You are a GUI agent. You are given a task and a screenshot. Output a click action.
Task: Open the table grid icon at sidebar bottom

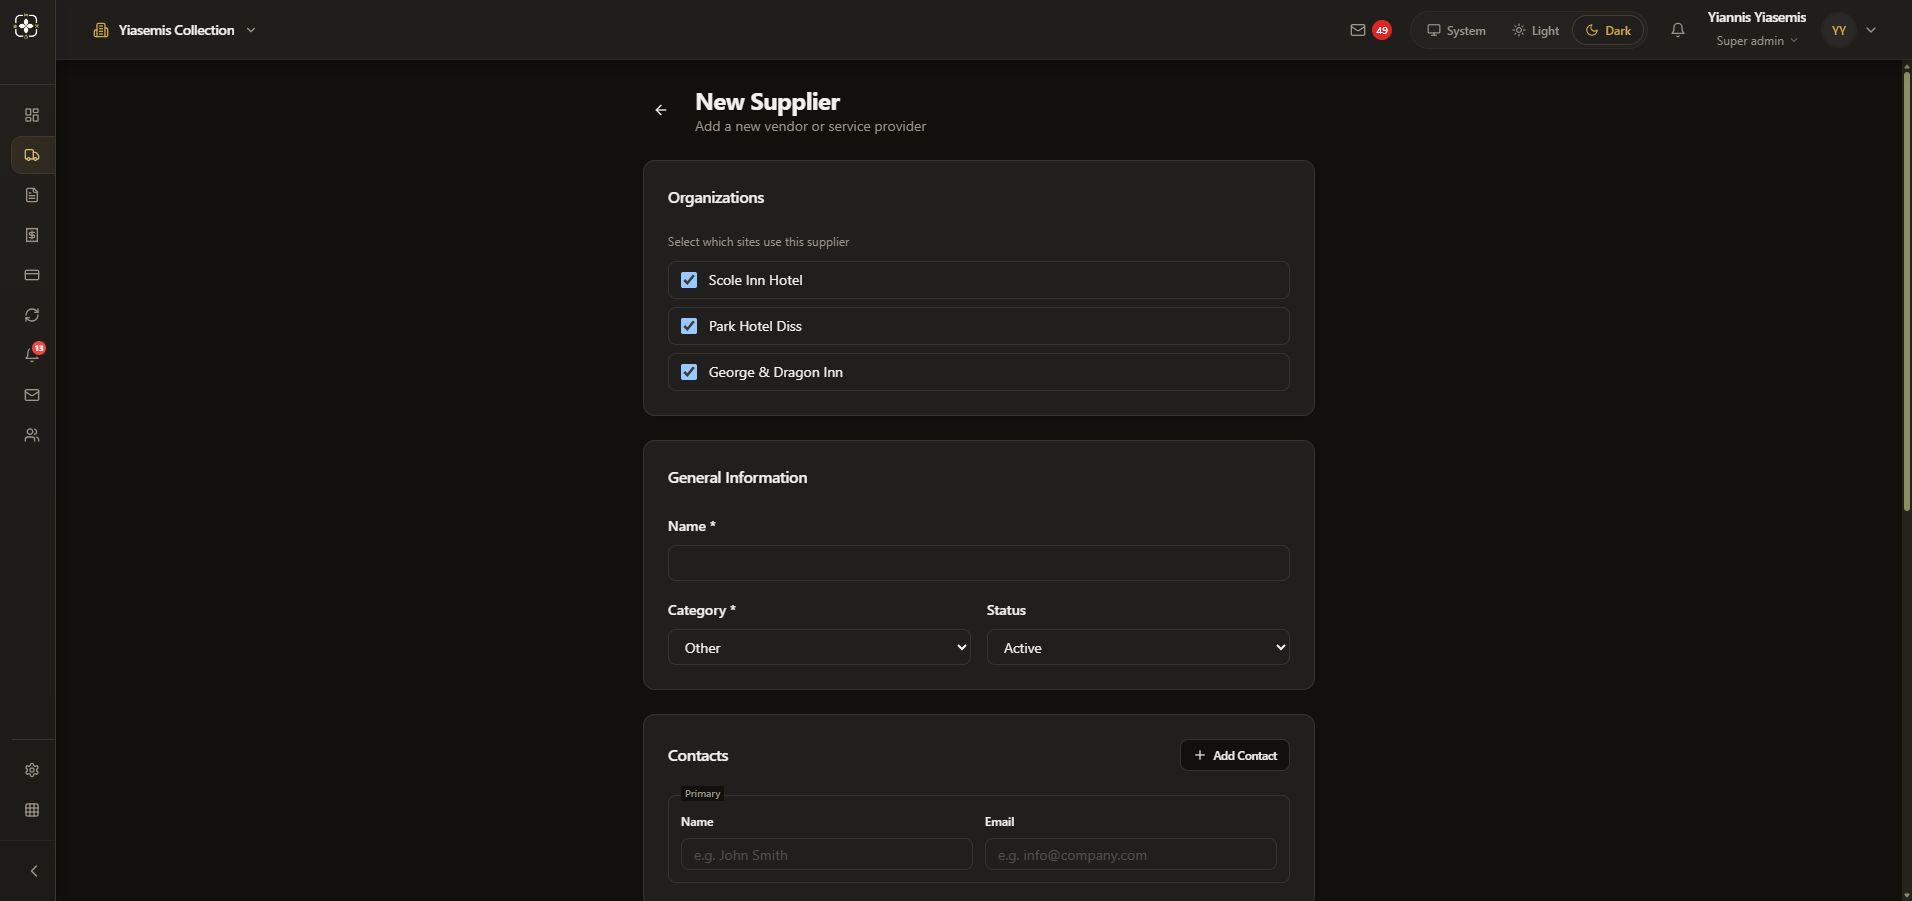coord(32,810)
